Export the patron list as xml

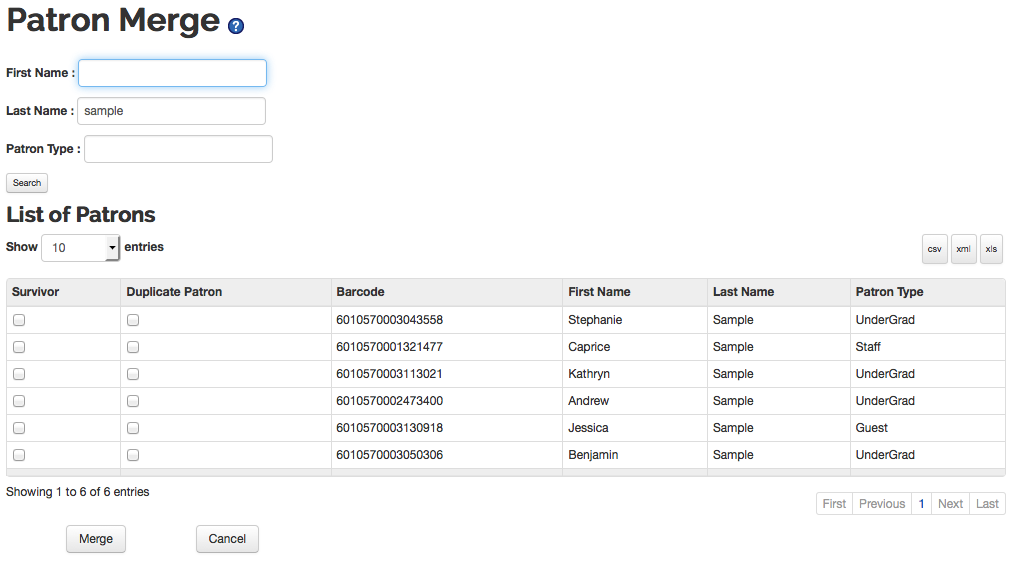point(964,249)
